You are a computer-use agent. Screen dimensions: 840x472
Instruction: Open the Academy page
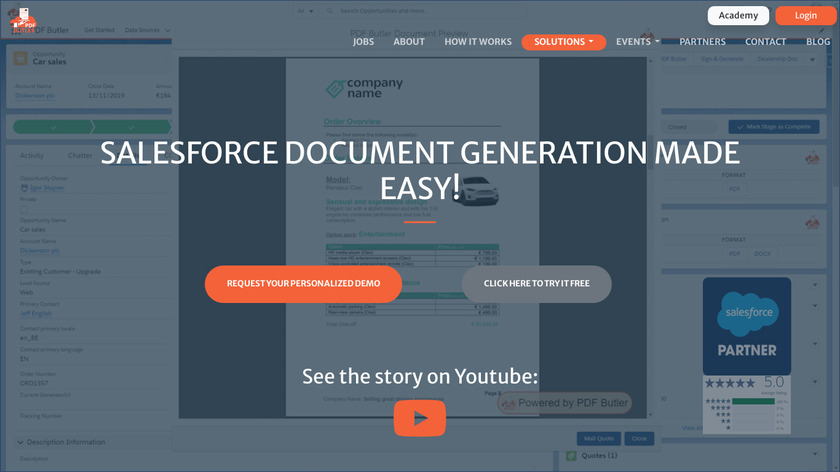(738, 16)
